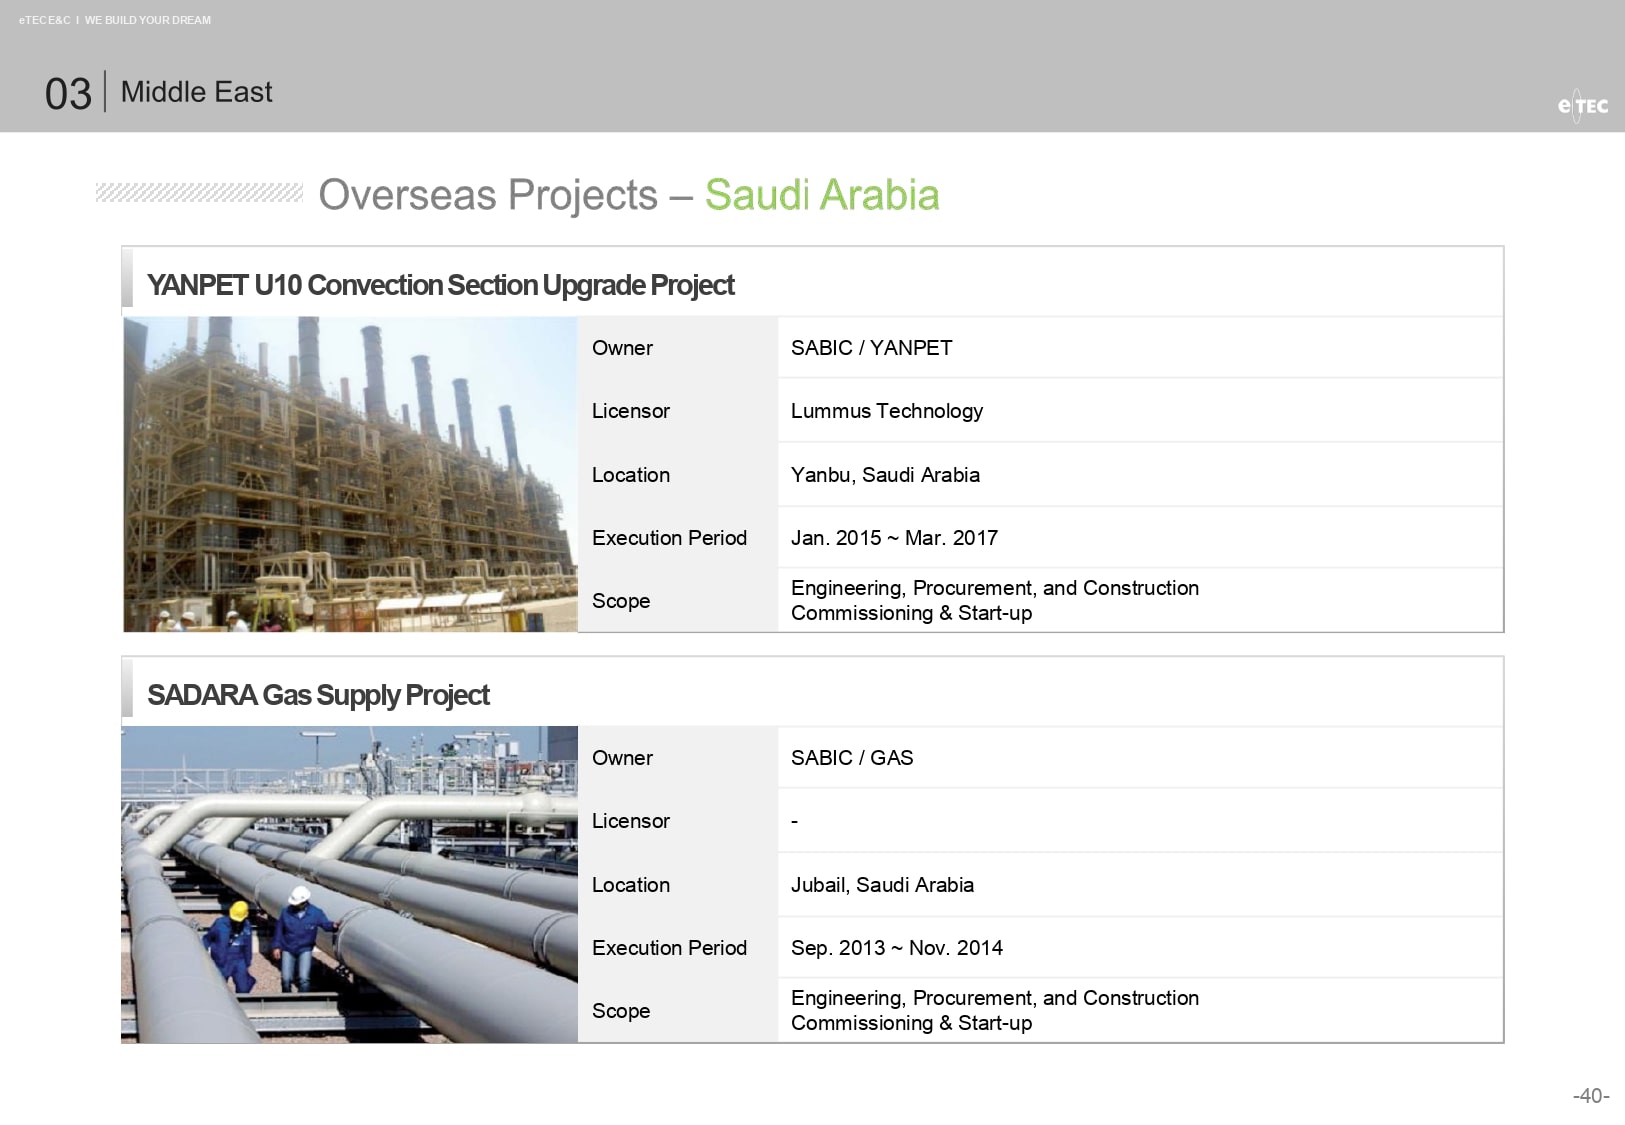Screen dimensions: 1625x1125
Task: Click the YANPET plant photo
Action: (350, 474)
